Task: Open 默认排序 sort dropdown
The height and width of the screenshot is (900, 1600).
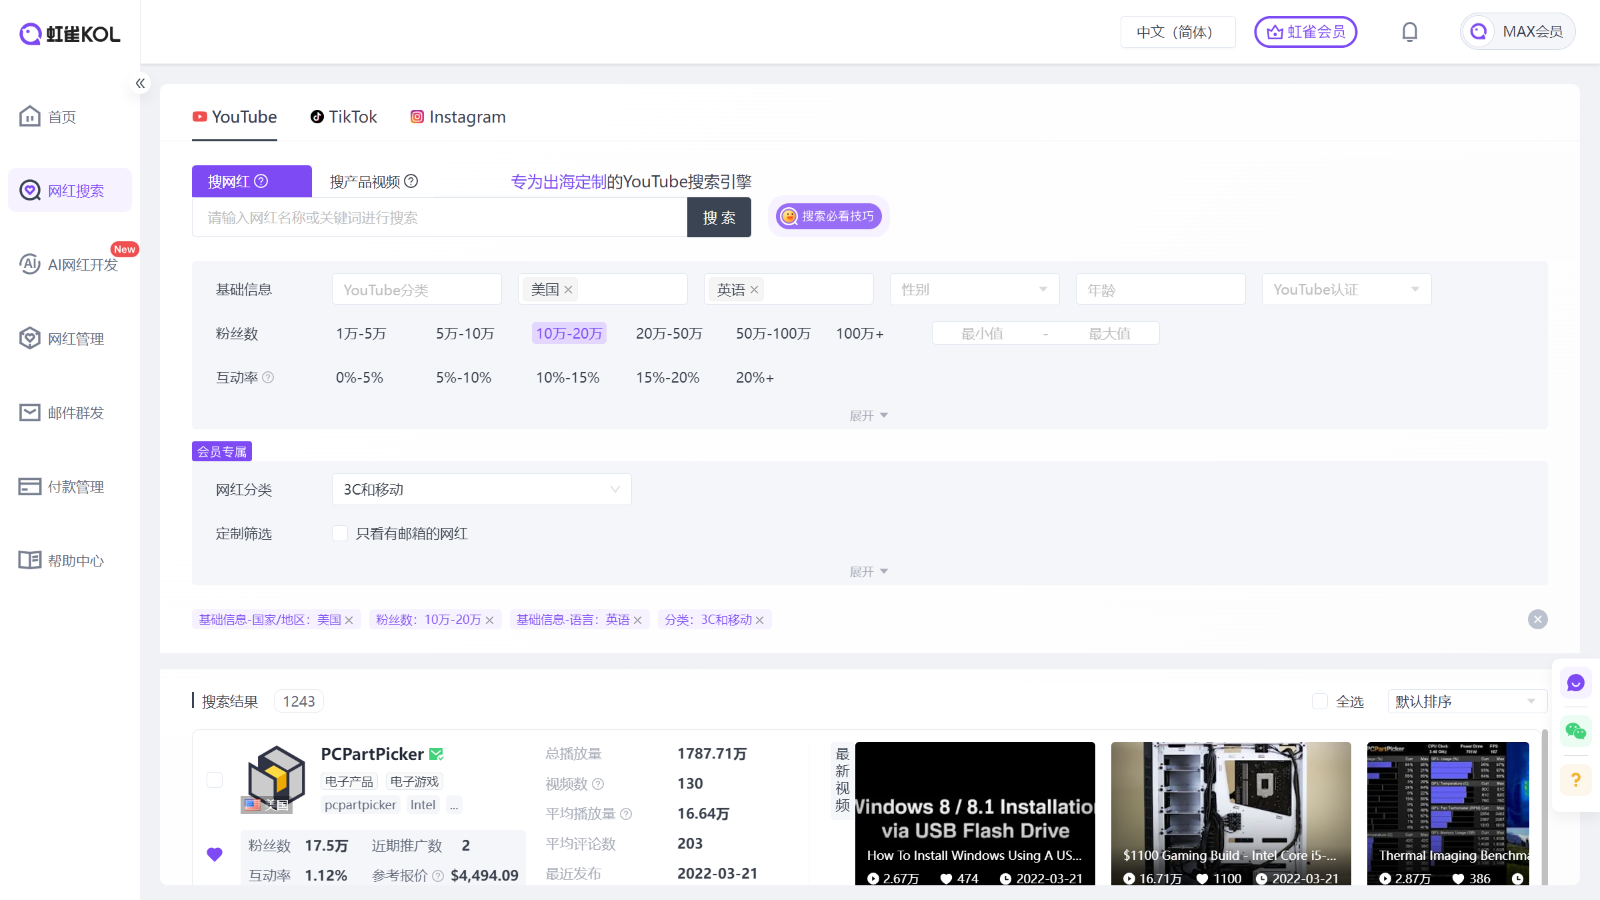Action: click(1467, 701)
